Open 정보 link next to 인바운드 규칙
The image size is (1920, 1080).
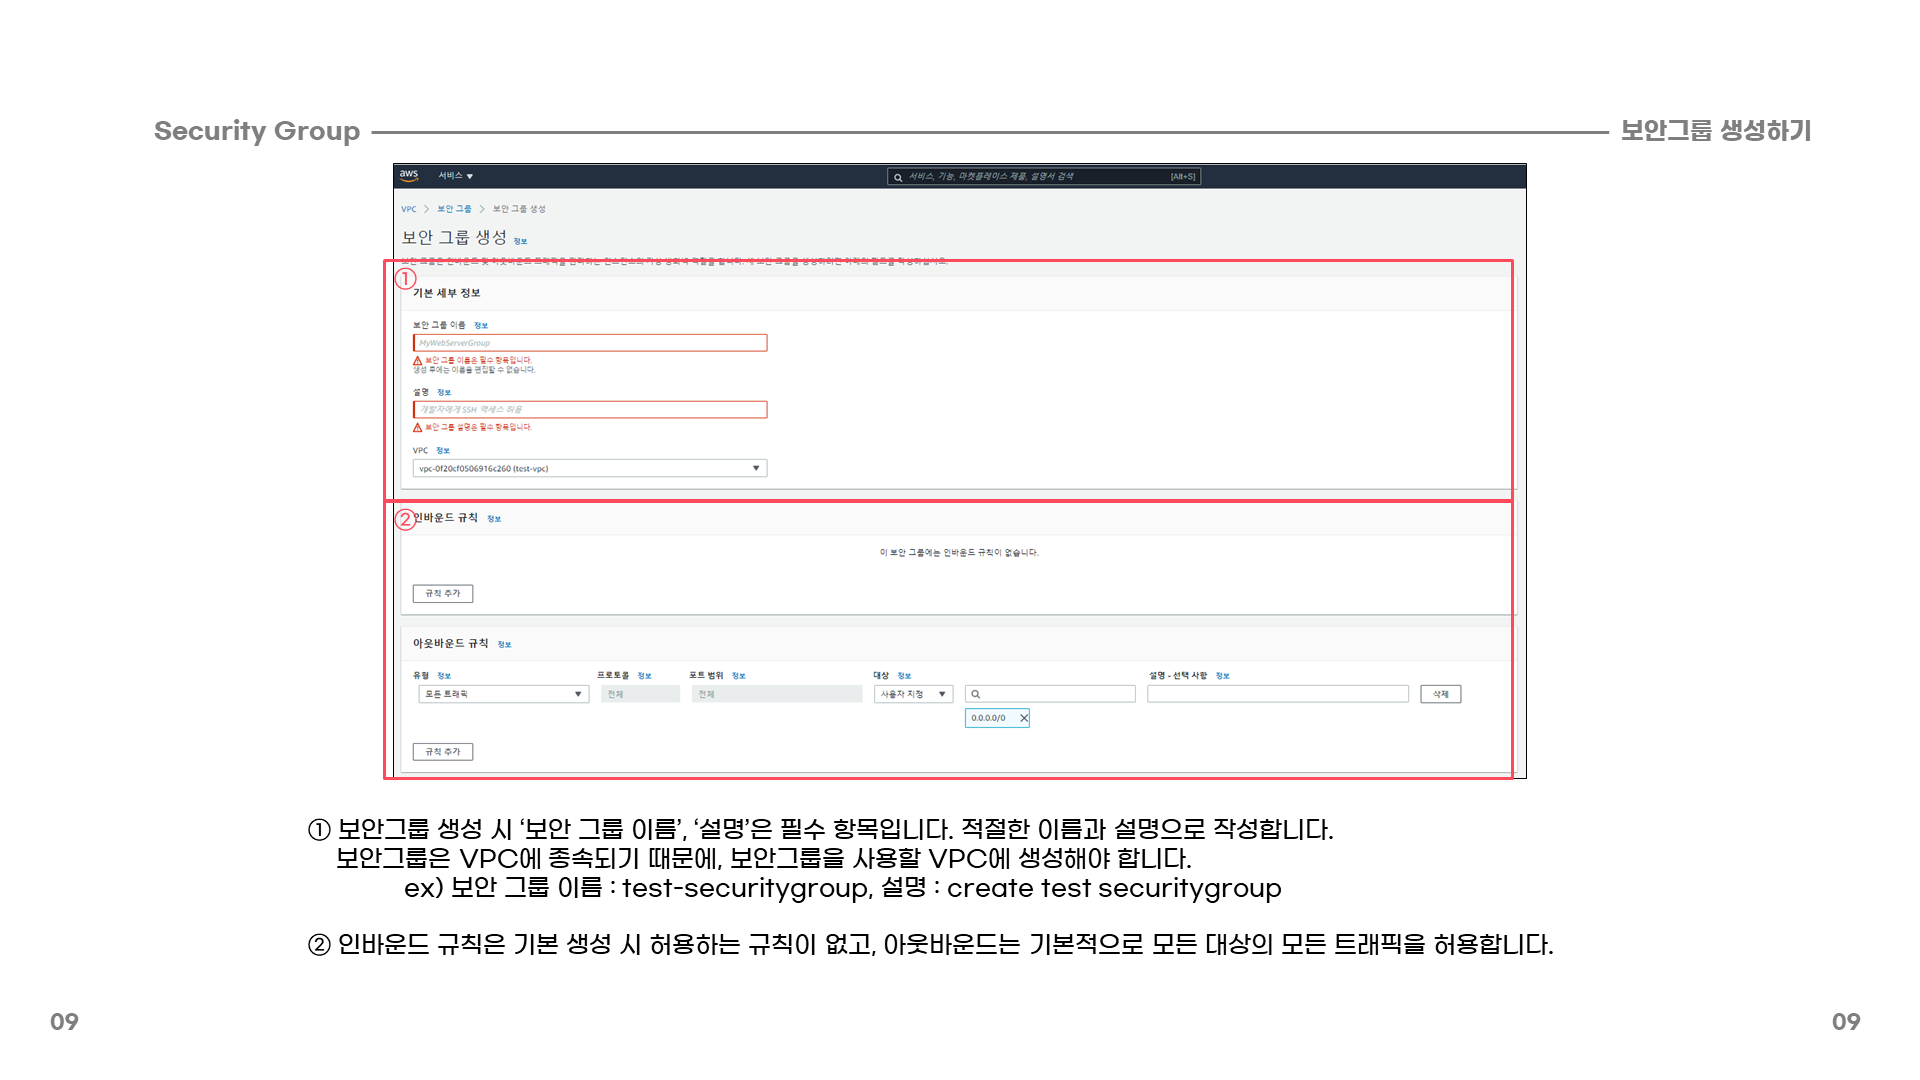[x=494, y=519]
